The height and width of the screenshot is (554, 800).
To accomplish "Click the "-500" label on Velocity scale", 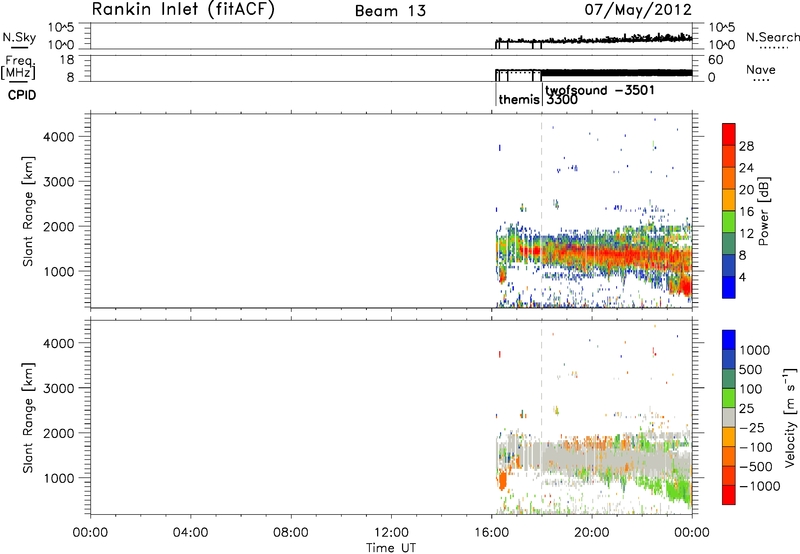I will pos(755,467).
